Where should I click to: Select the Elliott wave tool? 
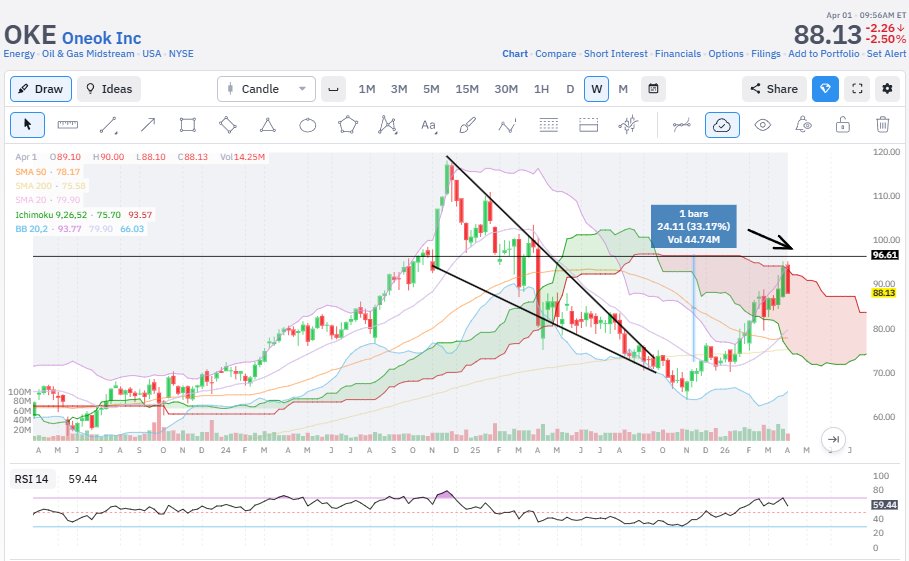coord(508,125)
